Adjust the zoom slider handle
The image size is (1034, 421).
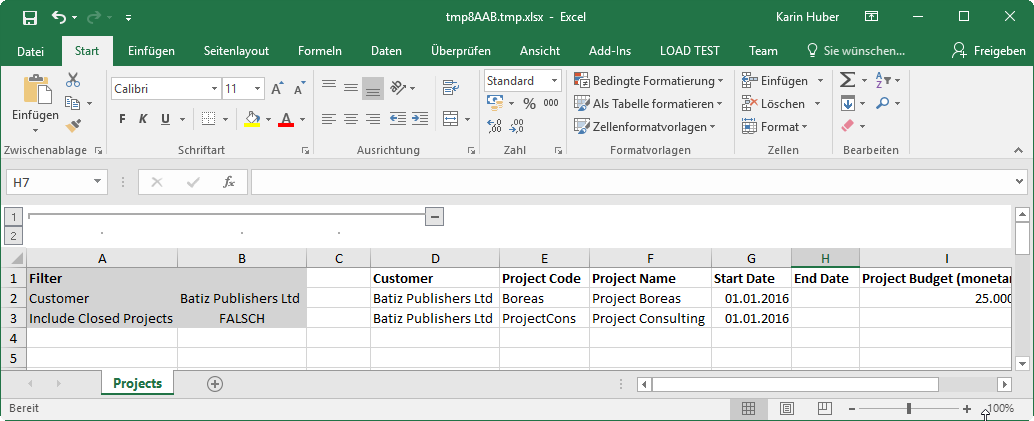click(x=909, y=408)
